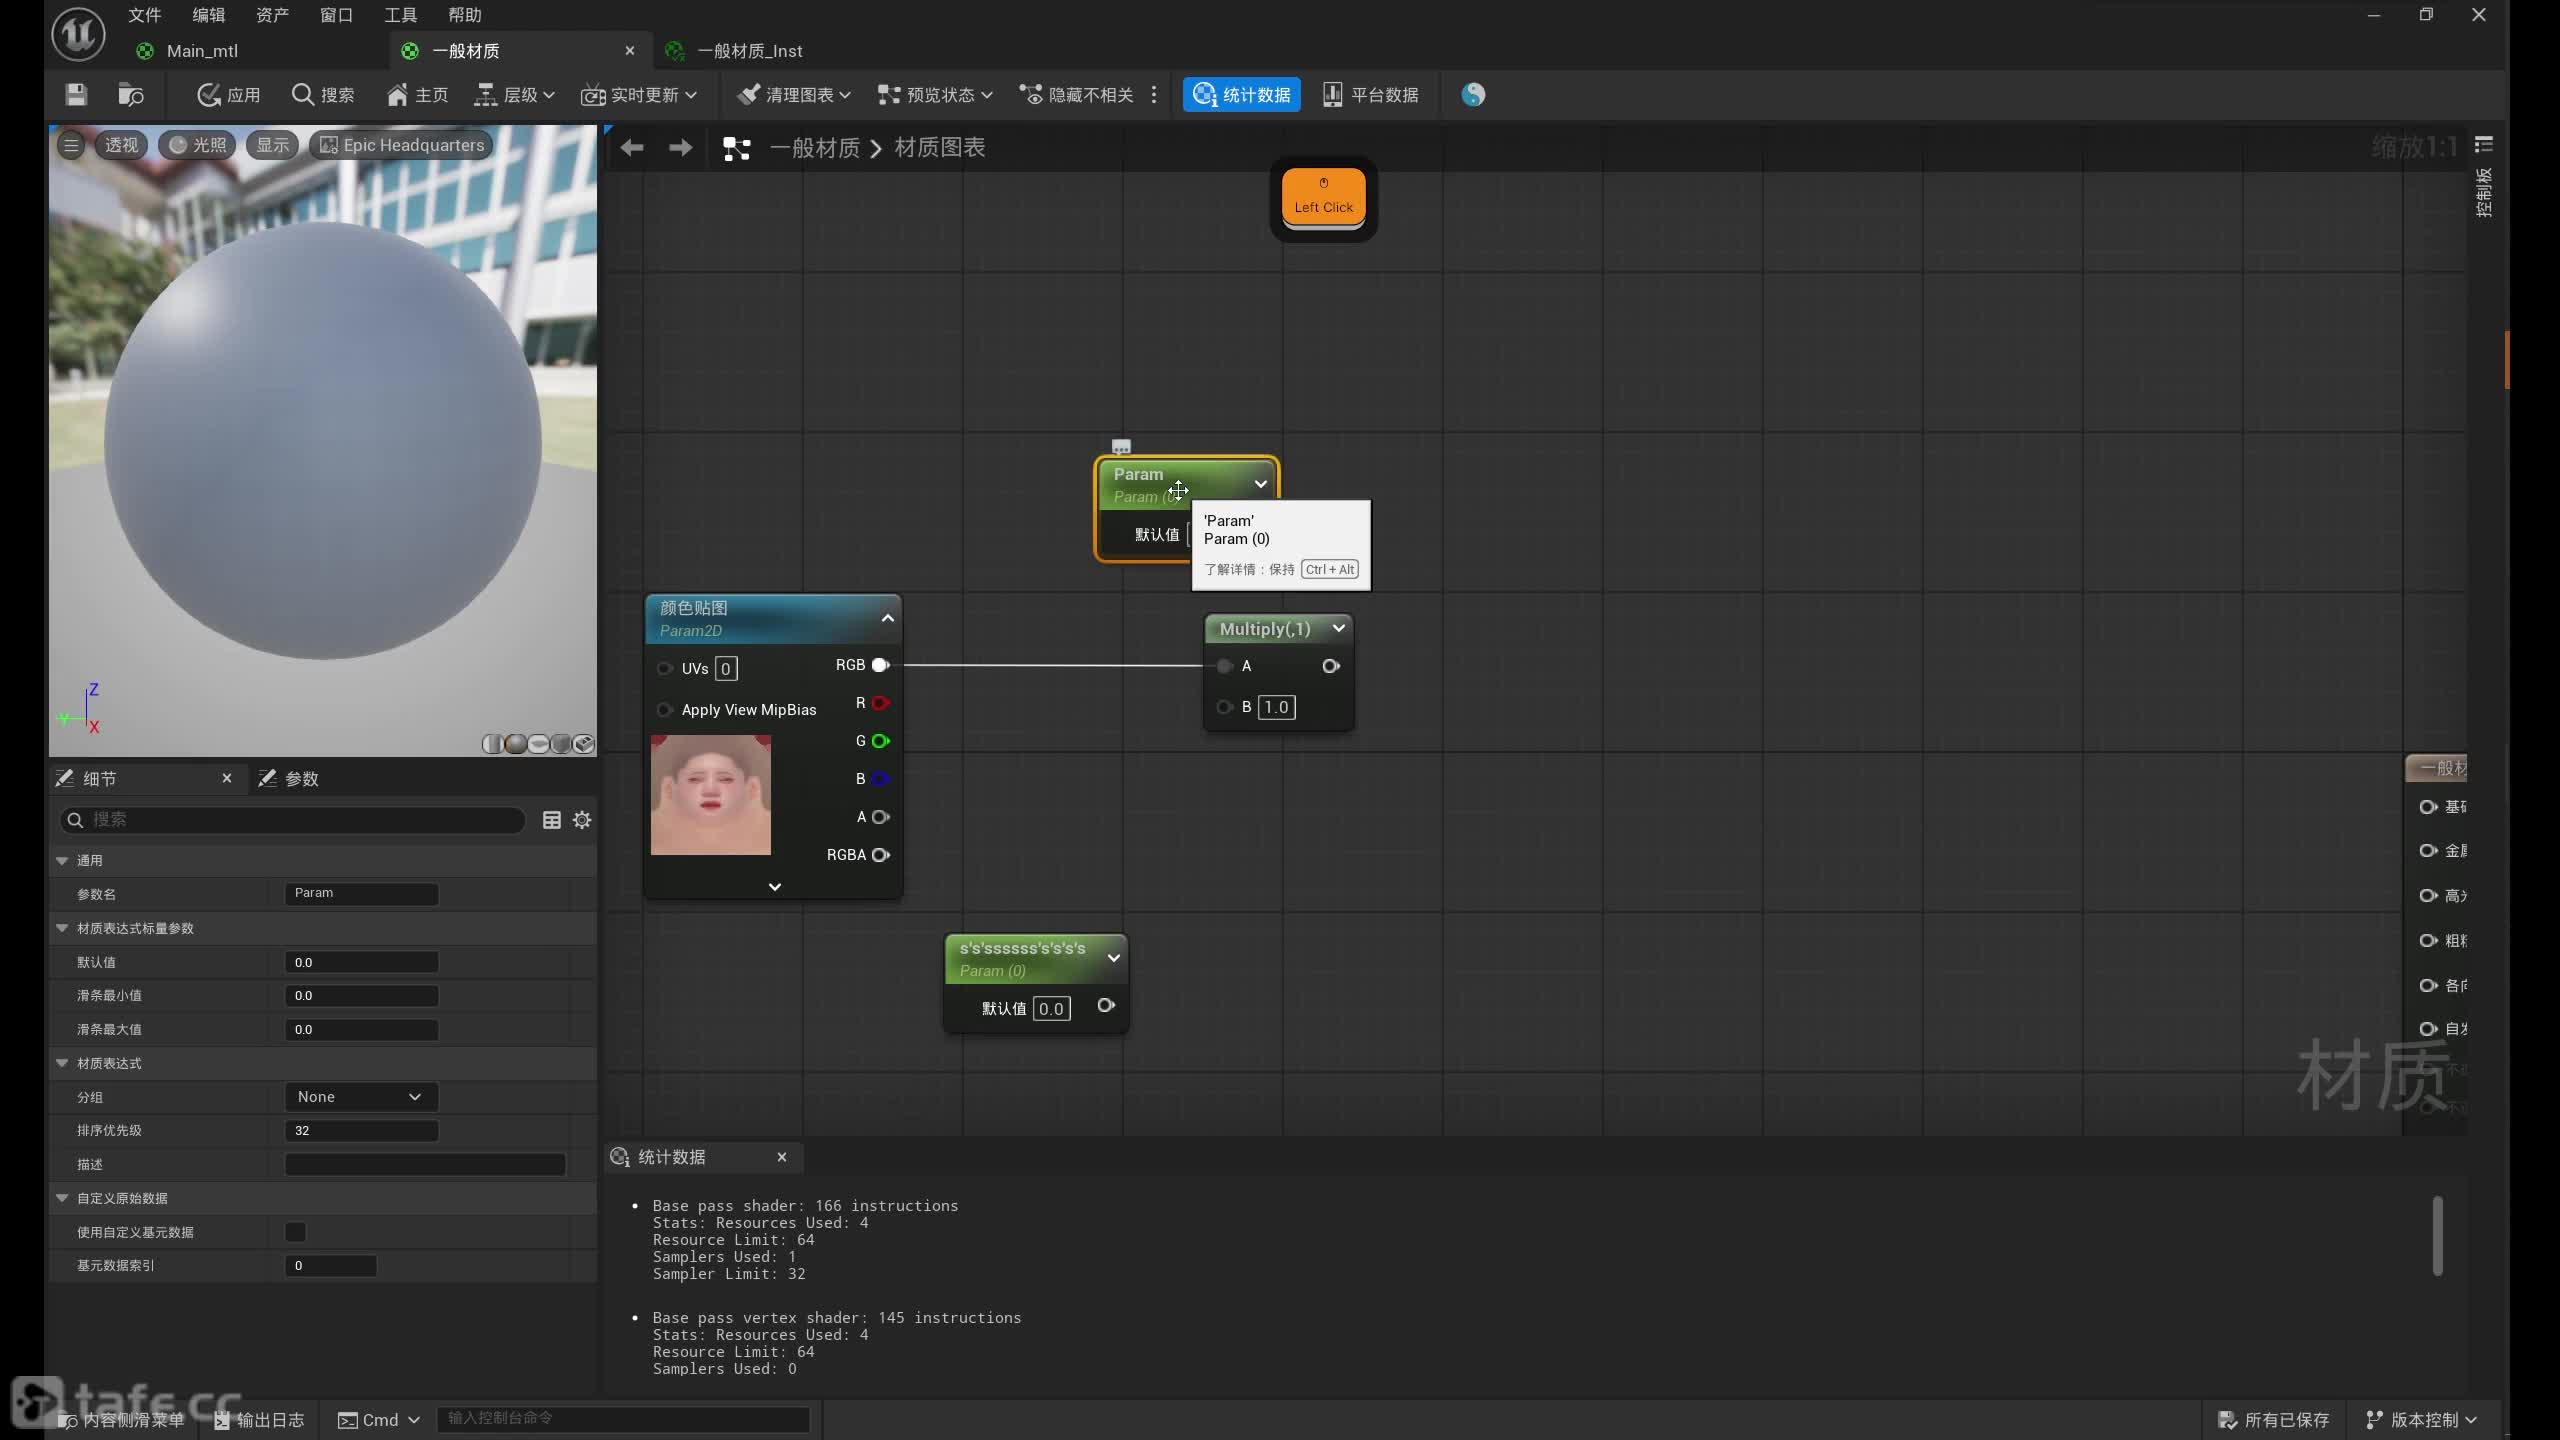Click the Browse to asset icon
This screenshot has height=1440, width=2560.
[131, 95]
